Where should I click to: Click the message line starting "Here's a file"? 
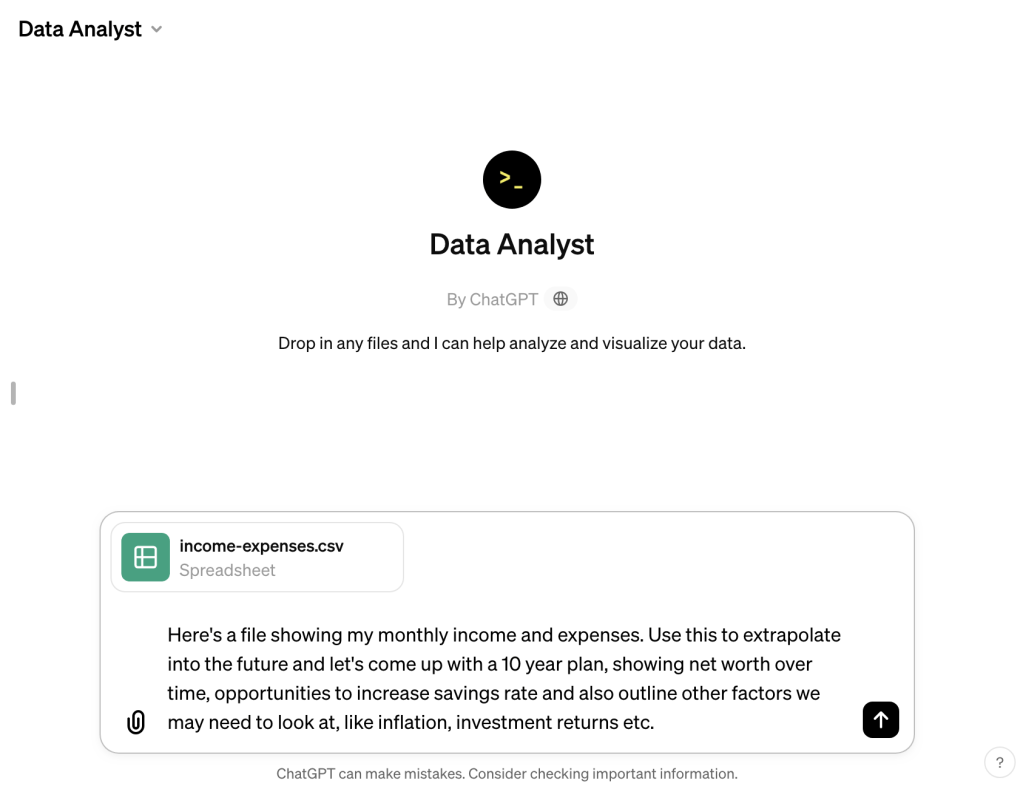click(504, 635)
